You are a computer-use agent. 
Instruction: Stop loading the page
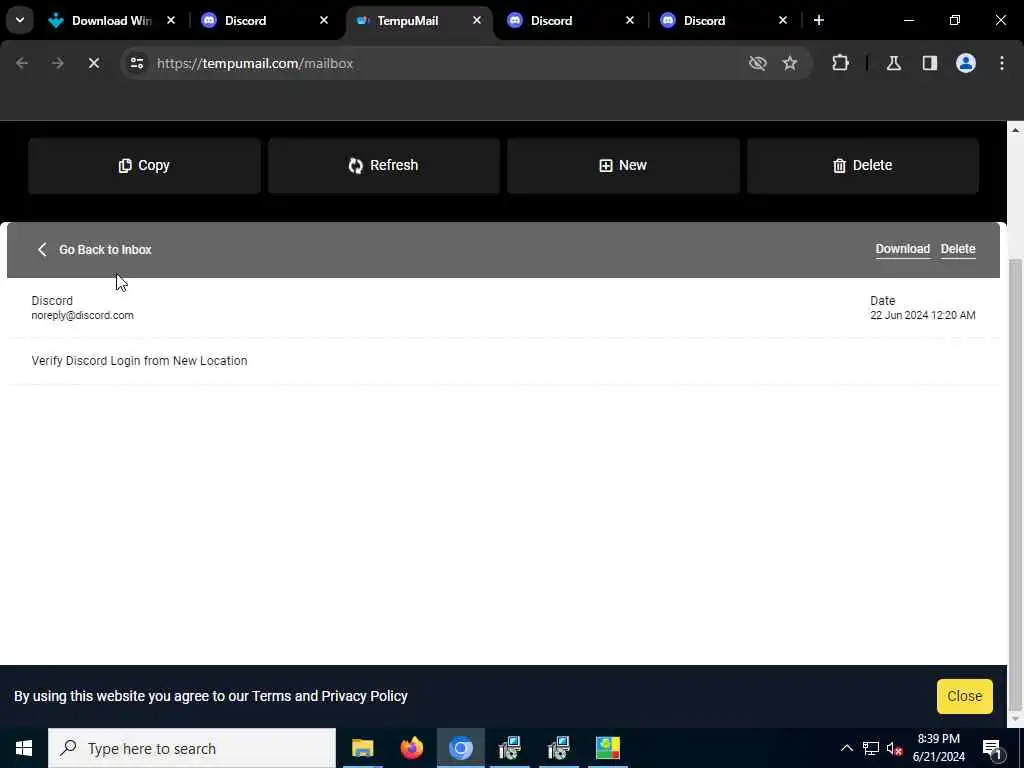(x=93, y=63)
